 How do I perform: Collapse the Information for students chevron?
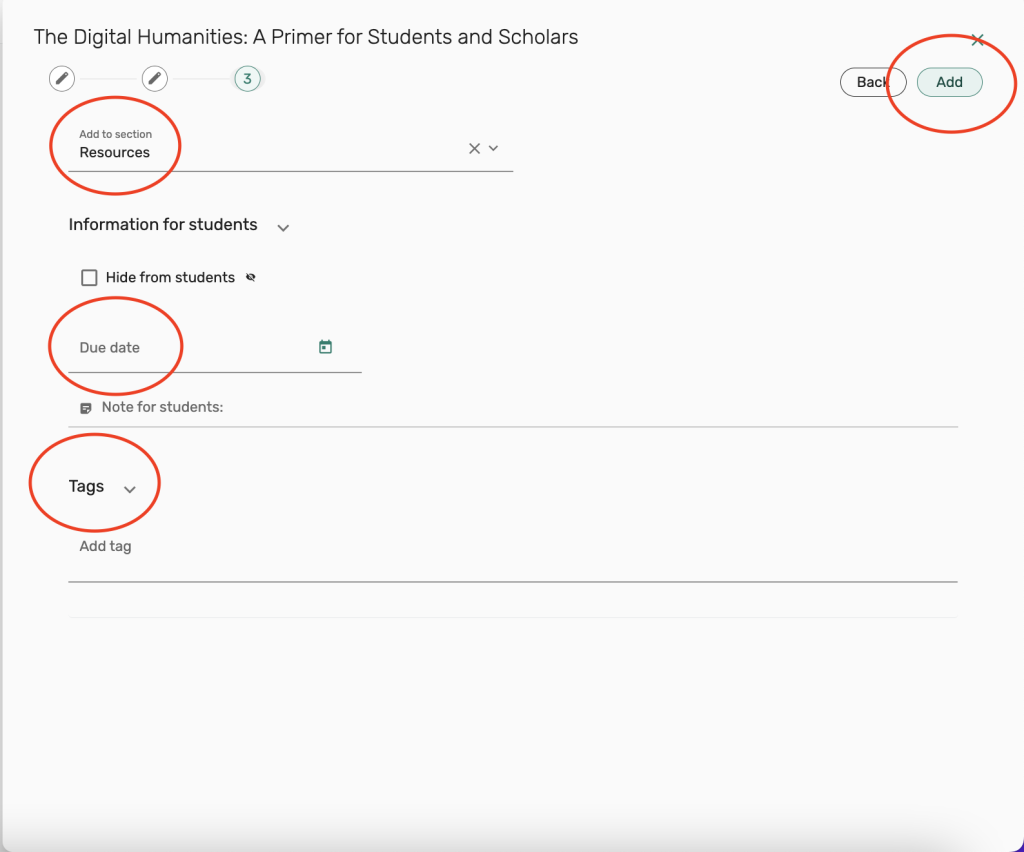[x=283, y=228]
